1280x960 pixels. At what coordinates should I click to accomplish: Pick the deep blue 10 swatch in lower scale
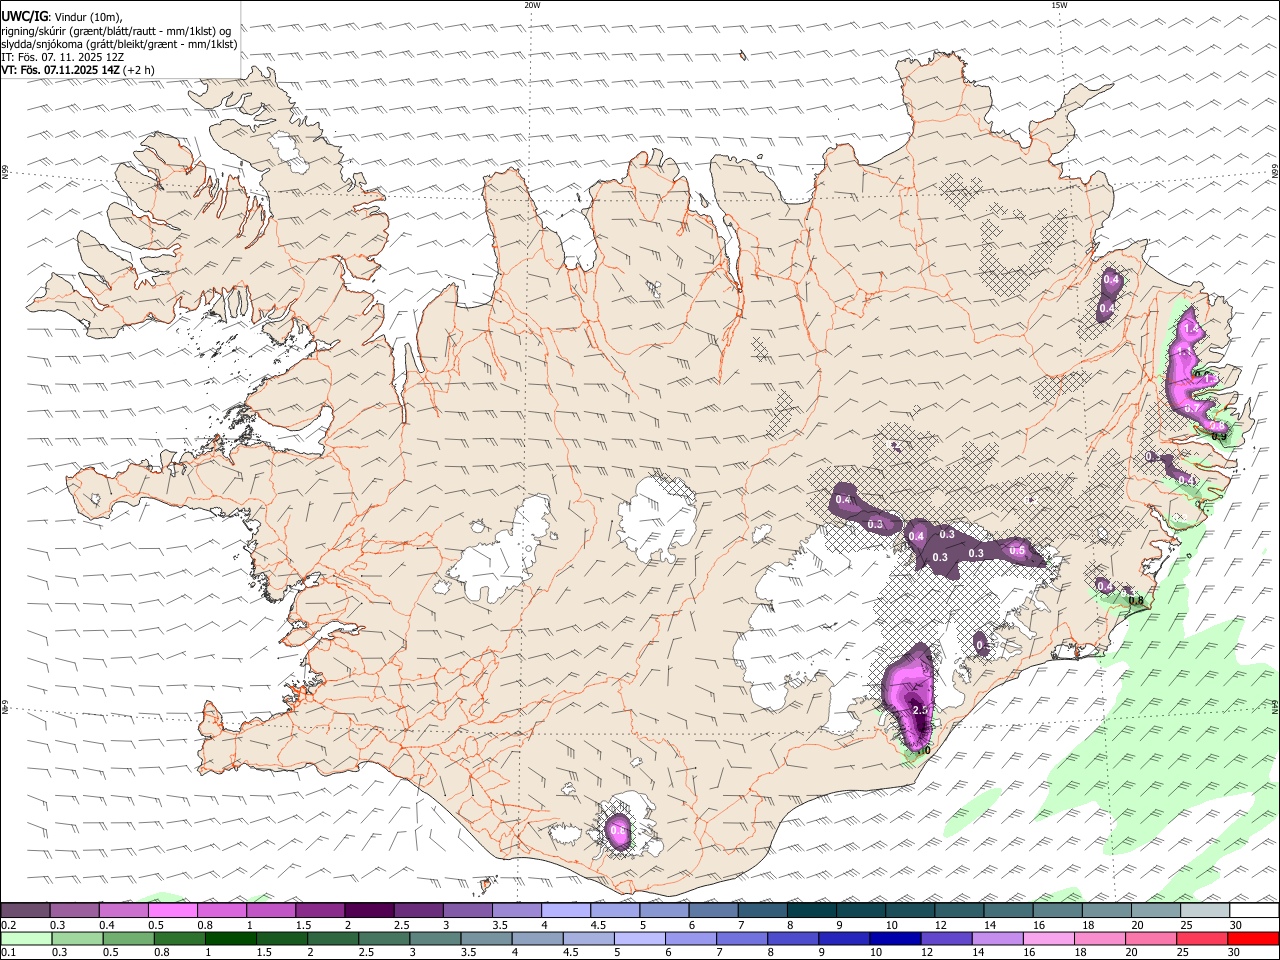pyautogui.click(x=895, y=938)
